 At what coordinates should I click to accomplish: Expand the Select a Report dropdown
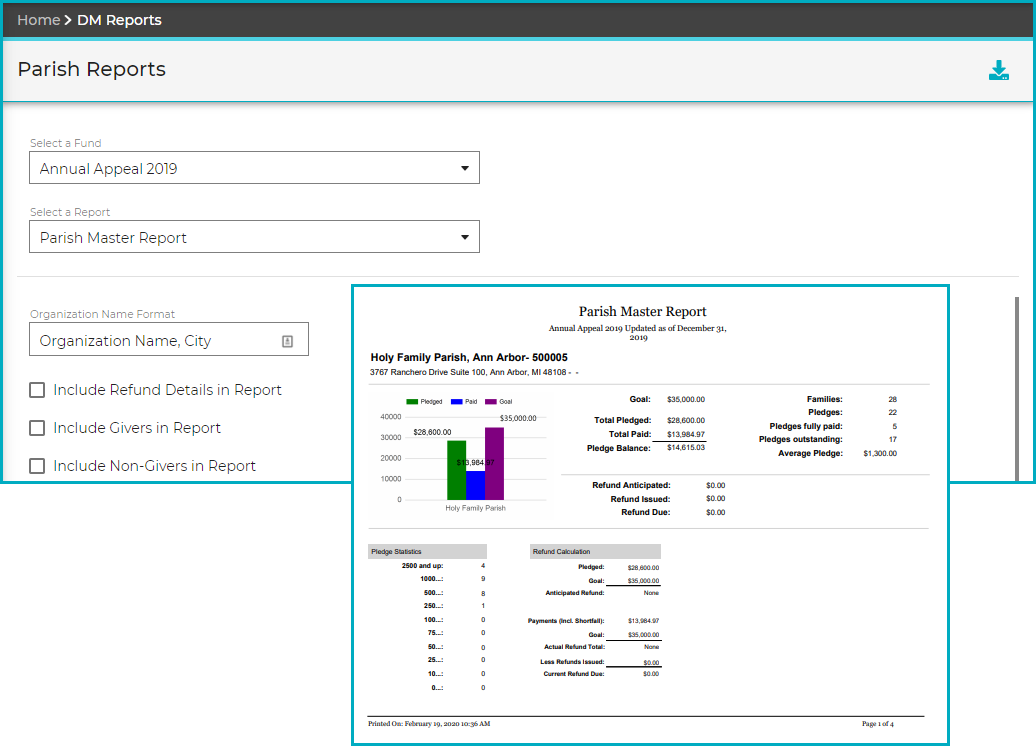(x=254, y=237)
